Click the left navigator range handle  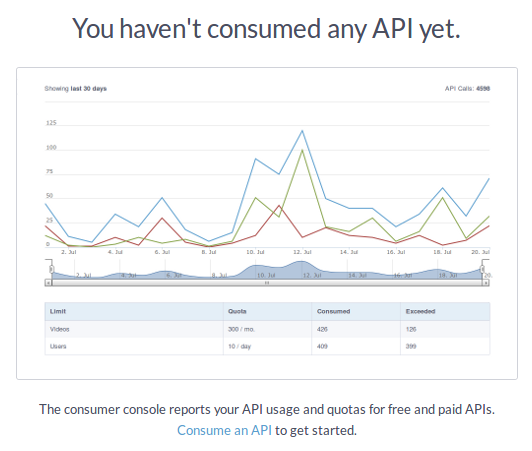click(52, 269)
